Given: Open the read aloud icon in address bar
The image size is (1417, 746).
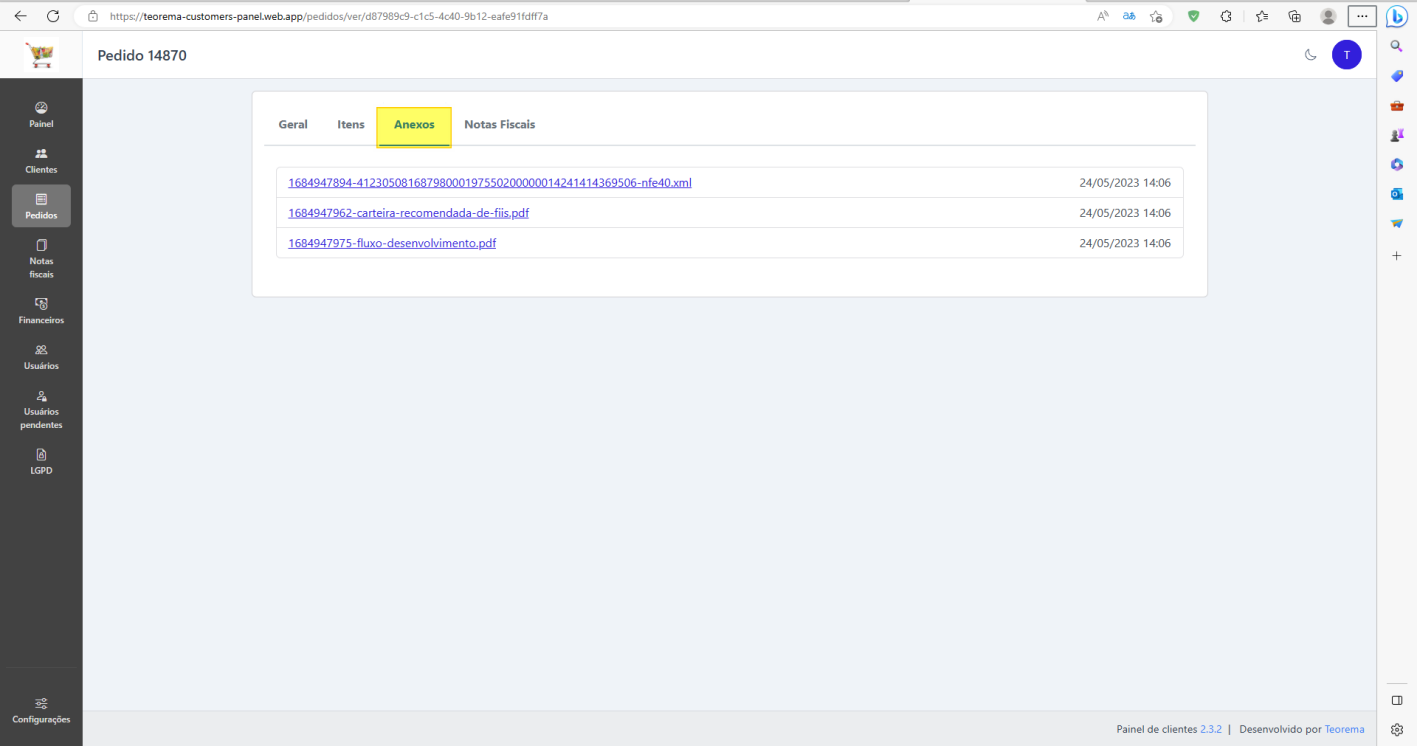Looking at the screenshot, I should tap(1103, 16).
